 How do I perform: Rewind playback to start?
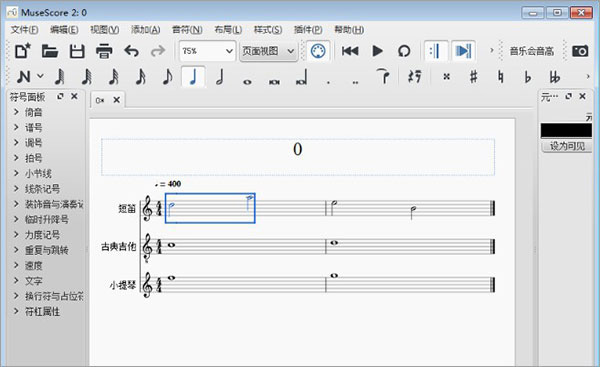(x=350, y=51)
